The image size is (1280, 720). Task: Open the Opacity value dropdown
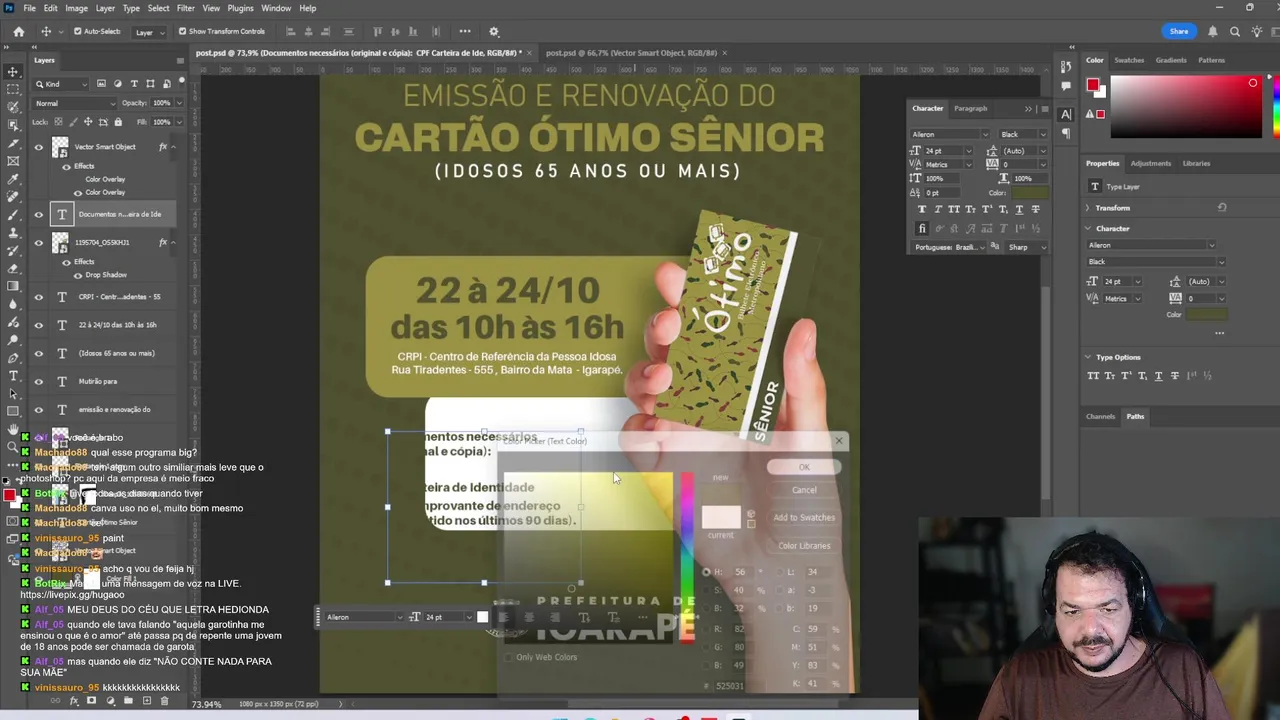pos(179,103)
